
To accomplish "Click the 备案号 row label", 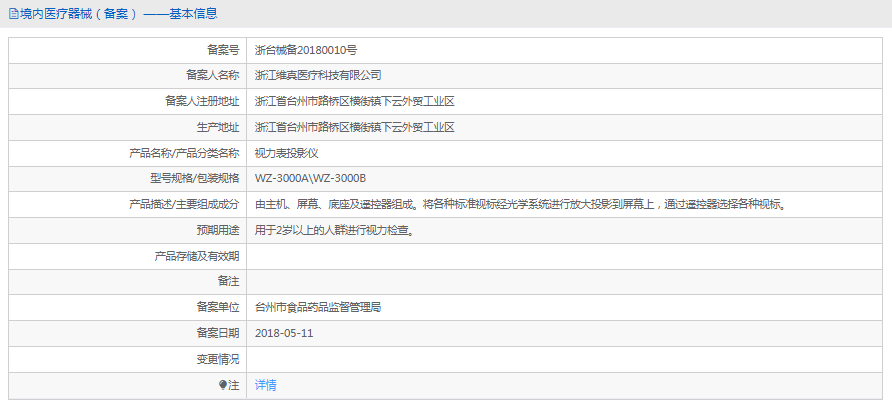I will (x=223, y=49).
